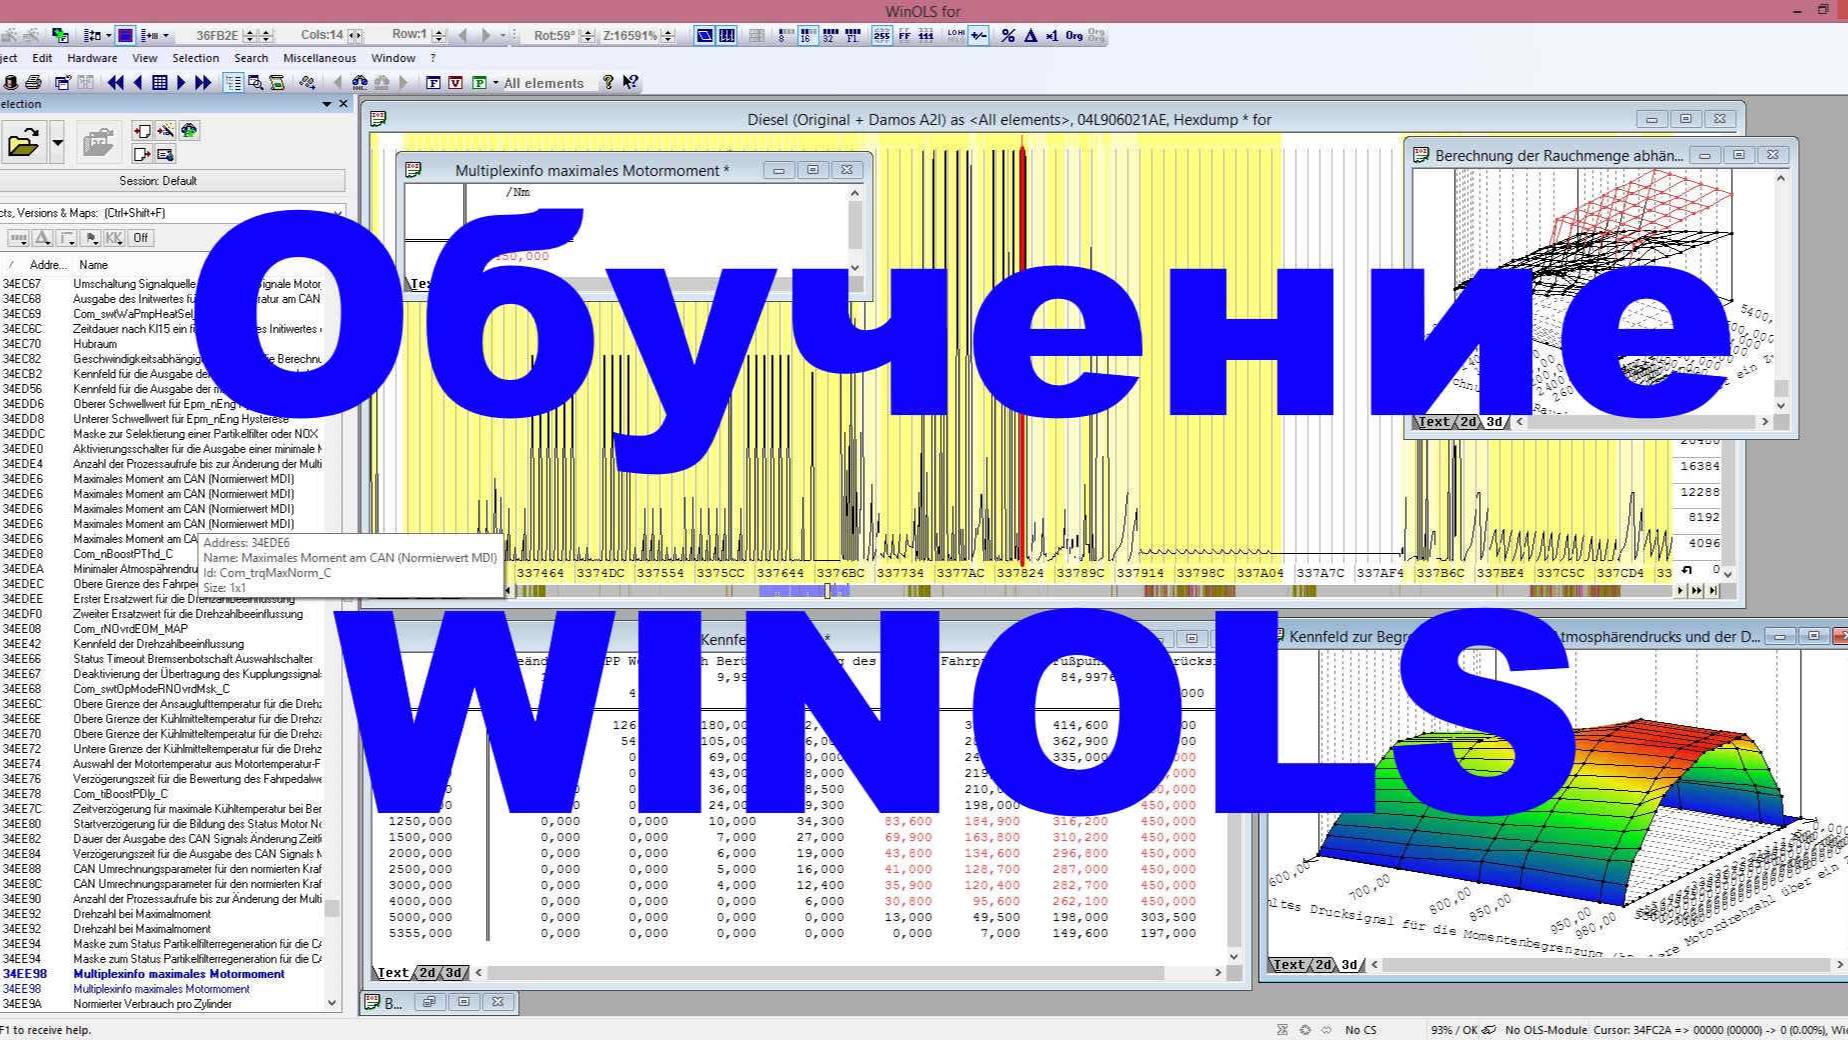This screenshot has height=1040, width=1848.
Task: Click the Org original values icon
Action: [x=1074, y=35]
